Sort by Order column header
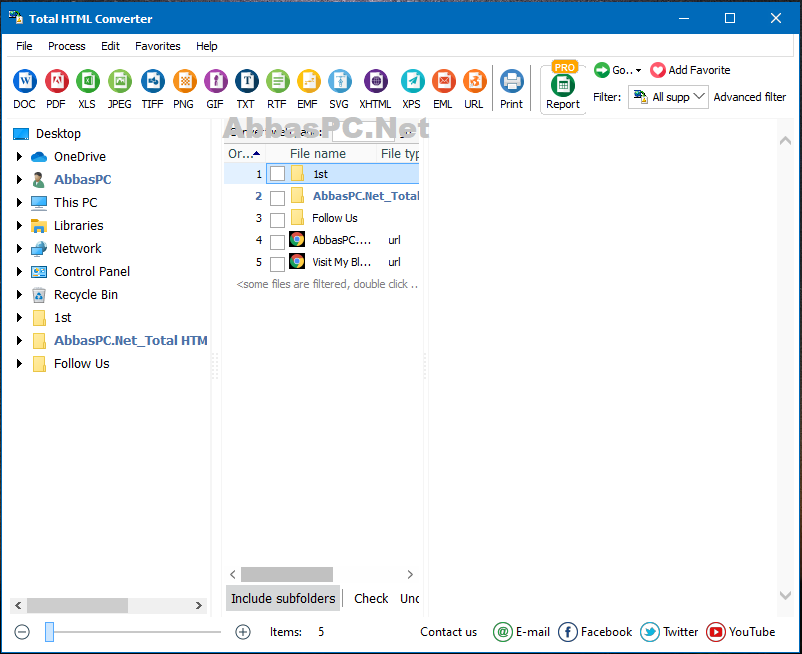The width and height of the screenshot is (802, 654). pyautogui.click(x=244, y=153)
